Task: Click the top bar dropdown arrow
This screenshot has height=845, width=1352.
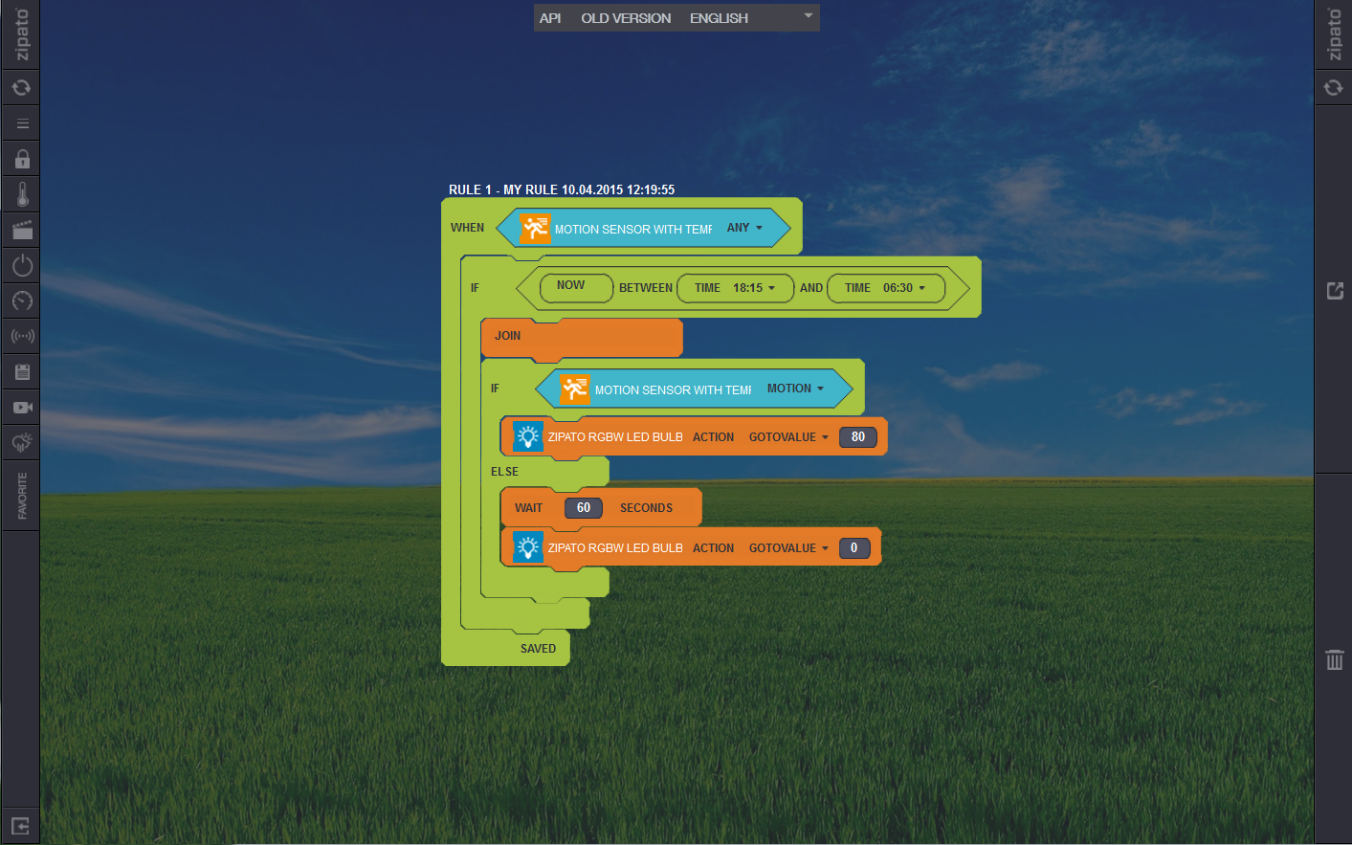Action: point(808,17)
